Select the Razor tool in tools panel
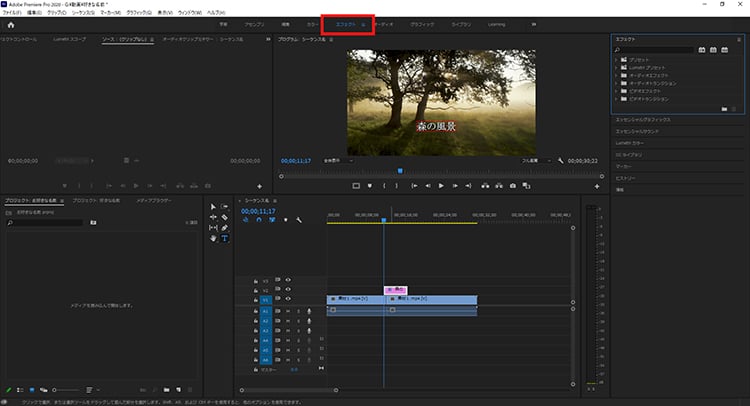Image resolution: width=750 pixels, height=406 pixels. point(224,217)
